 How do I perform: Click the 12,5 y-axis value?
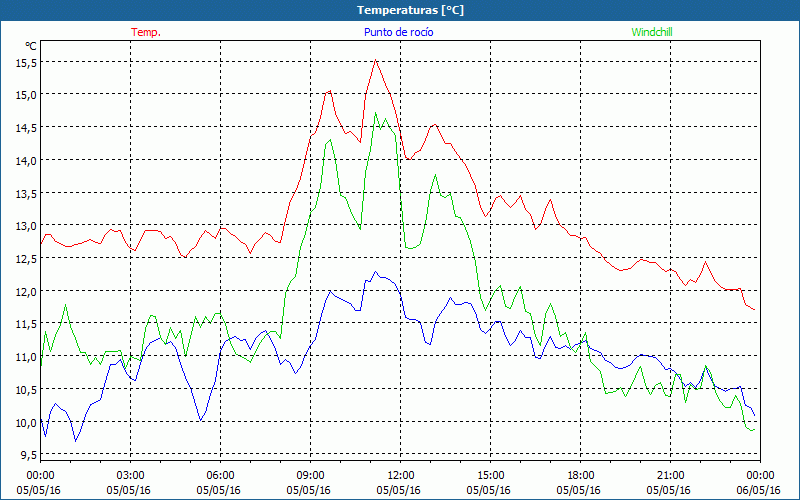click(x=26, y=259)
